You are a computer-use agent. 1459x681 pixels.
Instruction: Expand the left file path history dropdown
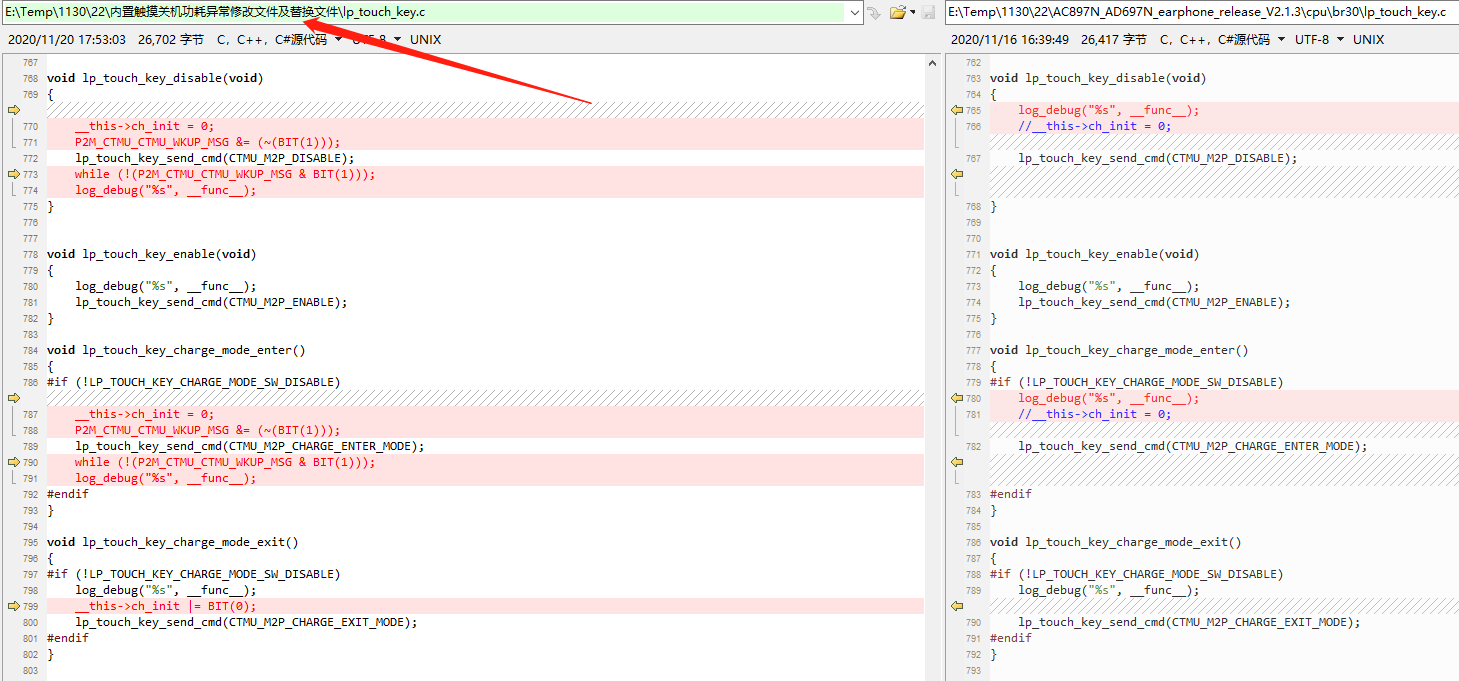[x=853, y=12]
